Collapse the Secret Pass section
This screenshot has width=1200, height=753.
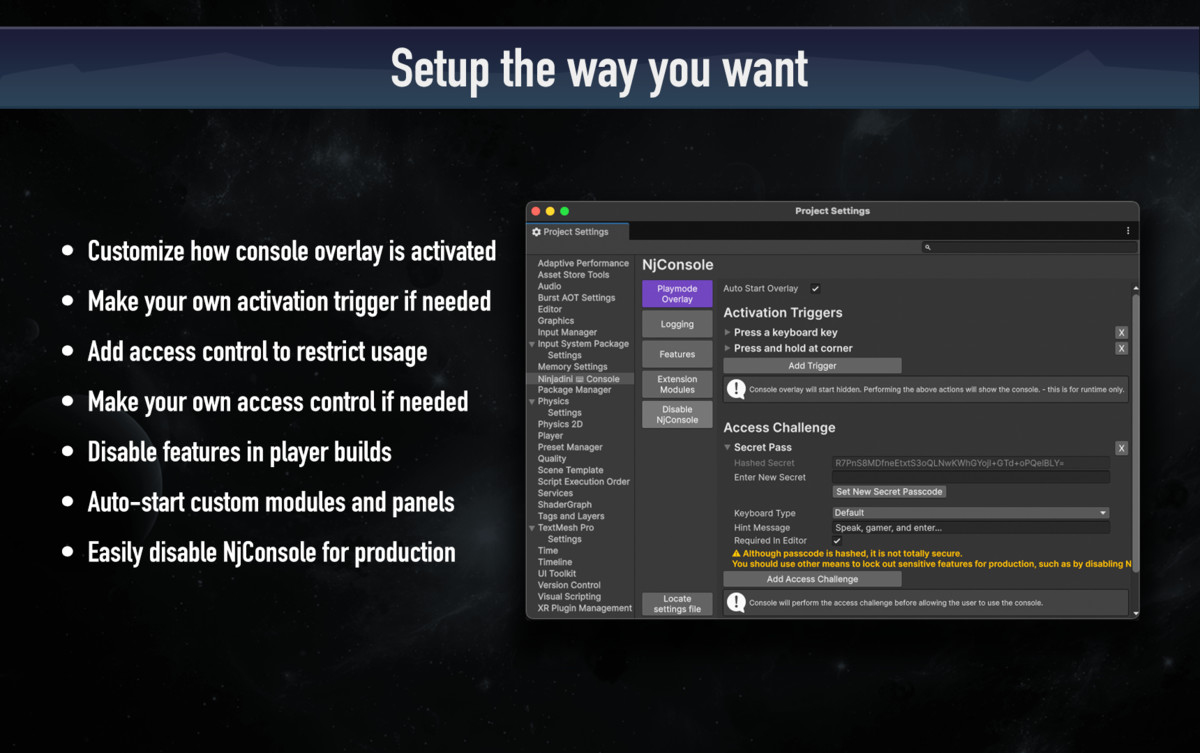728,448
